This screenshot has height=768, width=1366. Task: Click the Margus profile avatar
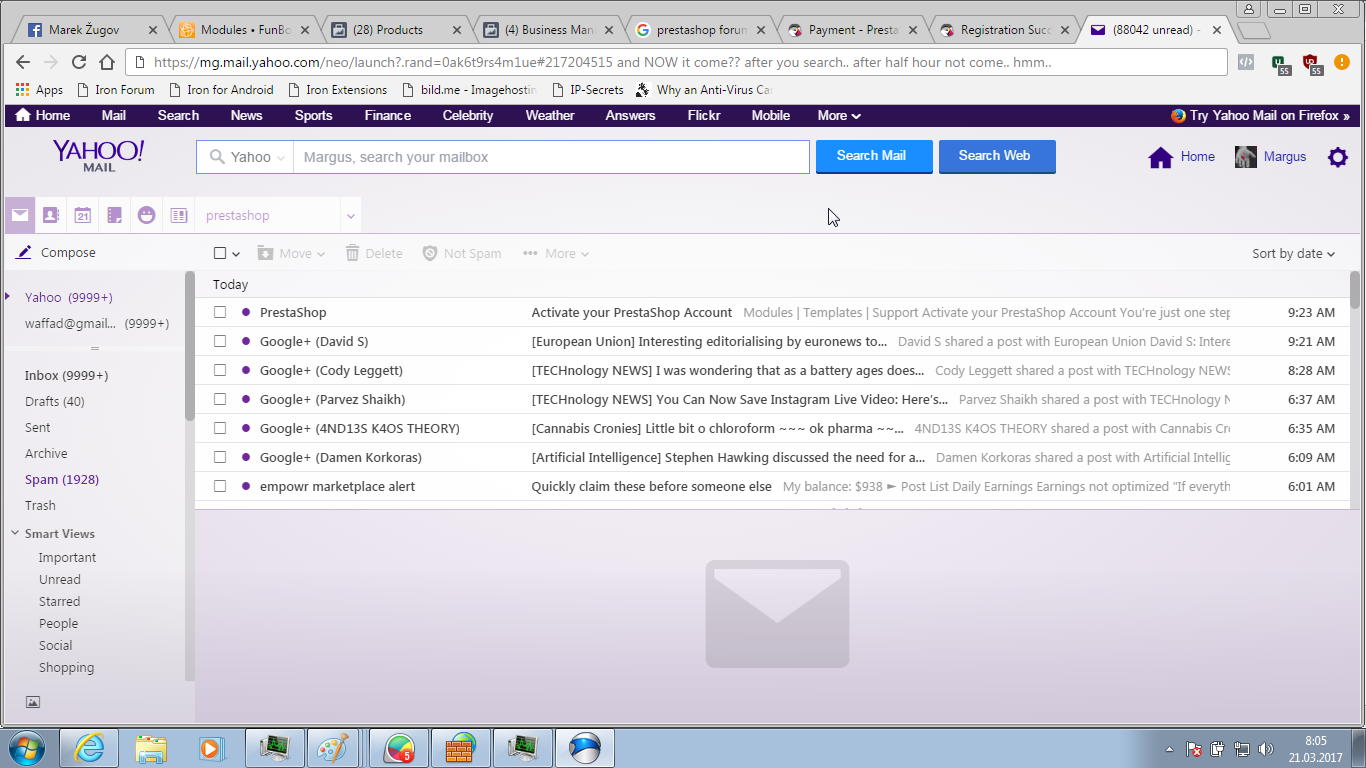point(1246,157)
